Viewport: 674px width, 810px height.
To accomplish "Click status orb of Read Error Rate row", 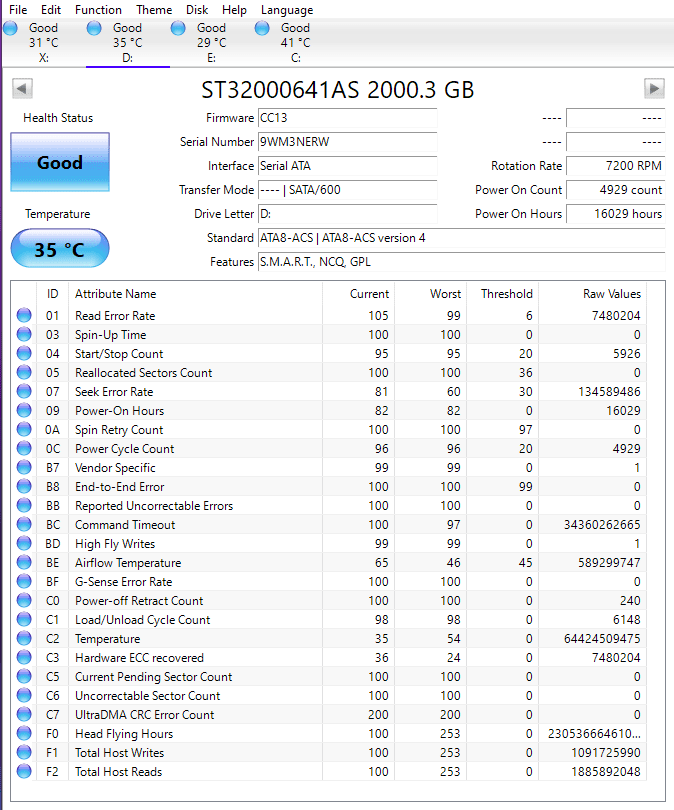I will 24,315.
